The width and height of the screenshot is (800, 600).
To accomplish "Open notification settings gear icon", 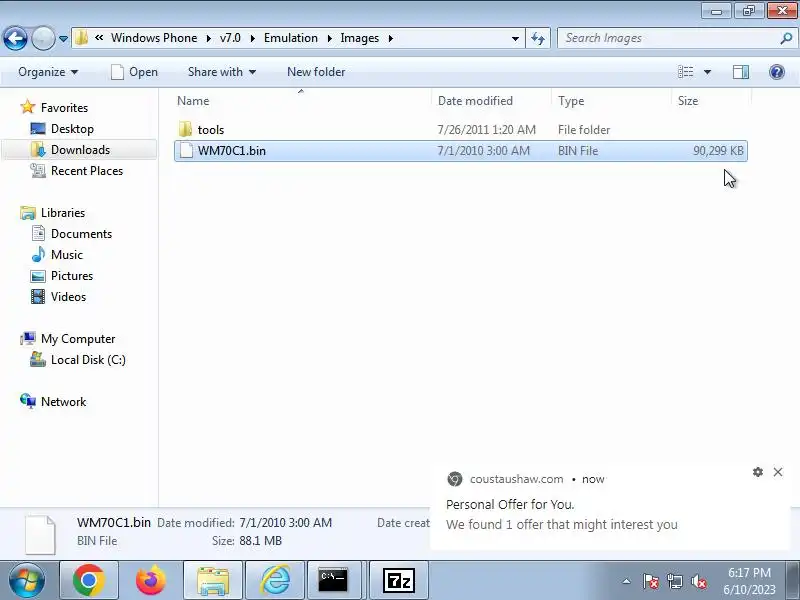I will tap(758, 472).
